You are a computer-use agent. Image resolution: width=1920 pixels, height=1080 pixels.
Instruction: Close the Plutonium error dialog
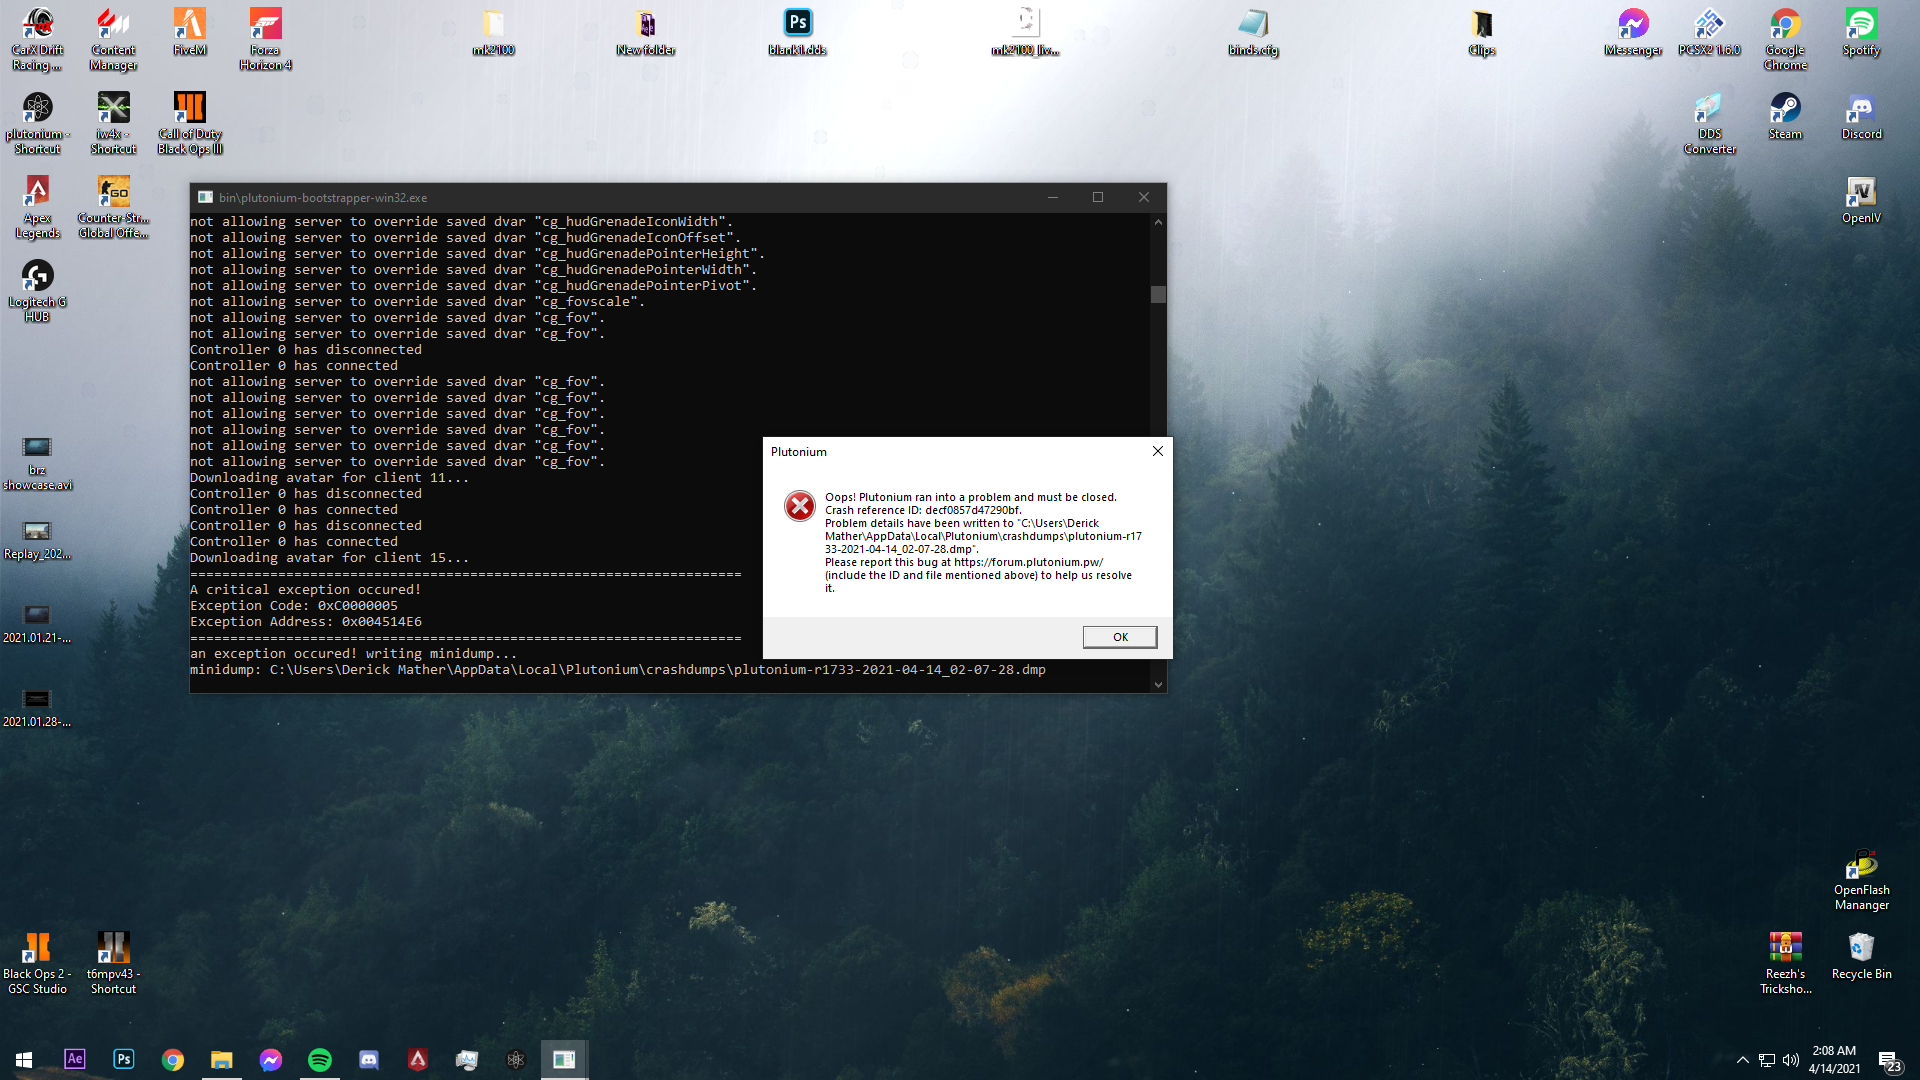tap(1158, 451)
